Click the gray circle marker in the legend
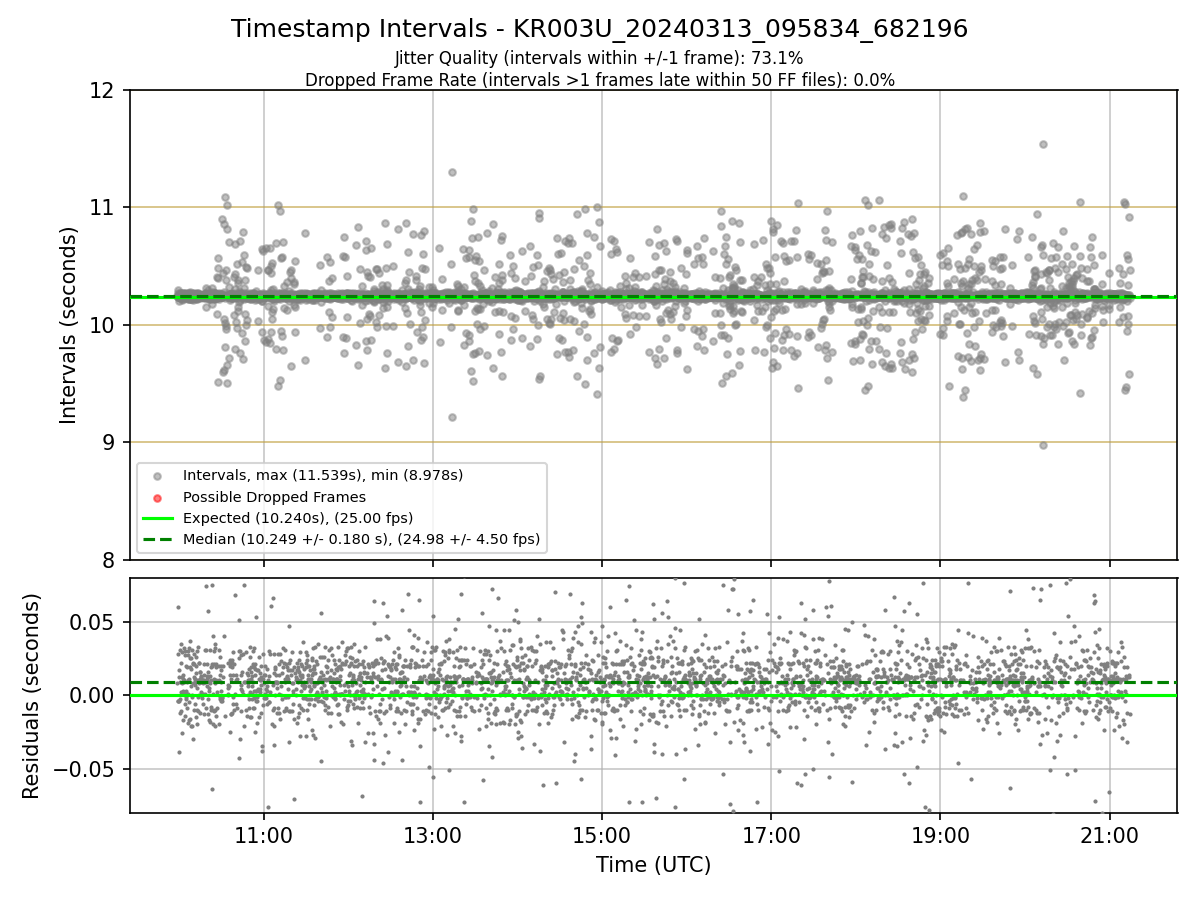Viewport: 1200px width, 900px height. [x=158, y=475]
